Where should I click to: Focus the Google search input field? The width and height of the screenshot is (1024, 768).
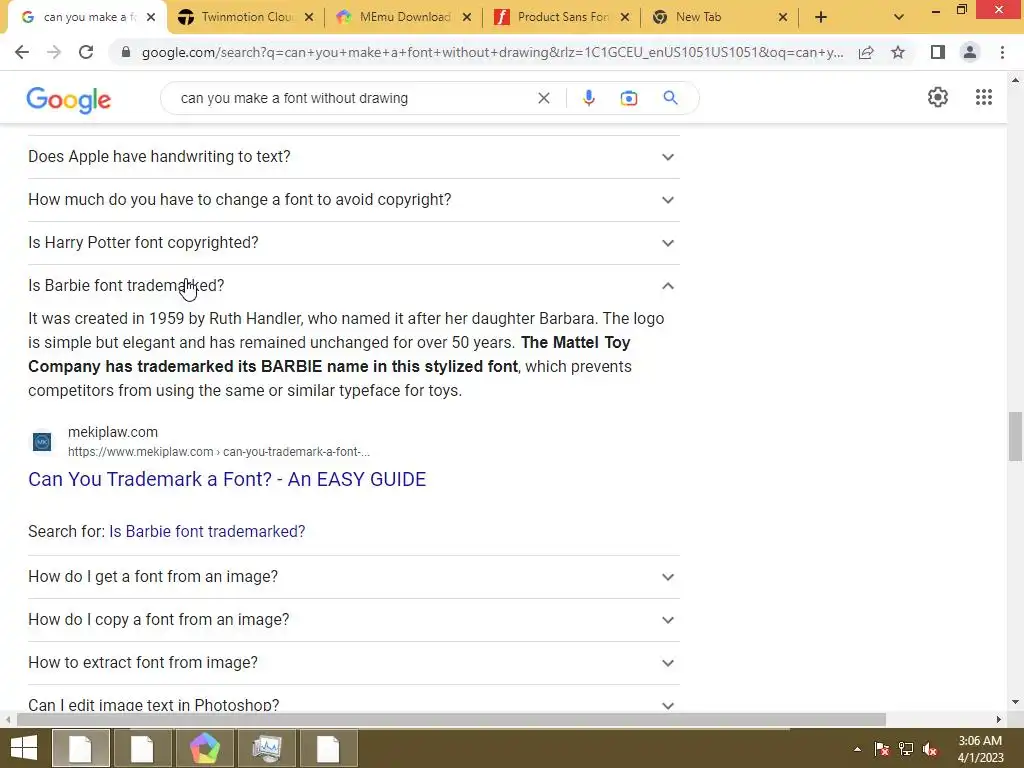pyautogui.click(x=353, y=98)
